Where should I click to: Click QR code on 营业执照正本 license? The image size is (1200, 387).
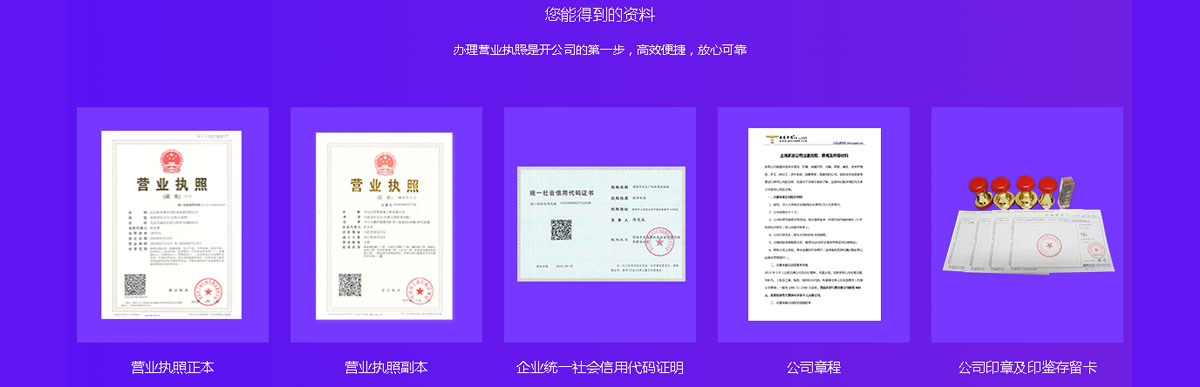coord(135,284)
